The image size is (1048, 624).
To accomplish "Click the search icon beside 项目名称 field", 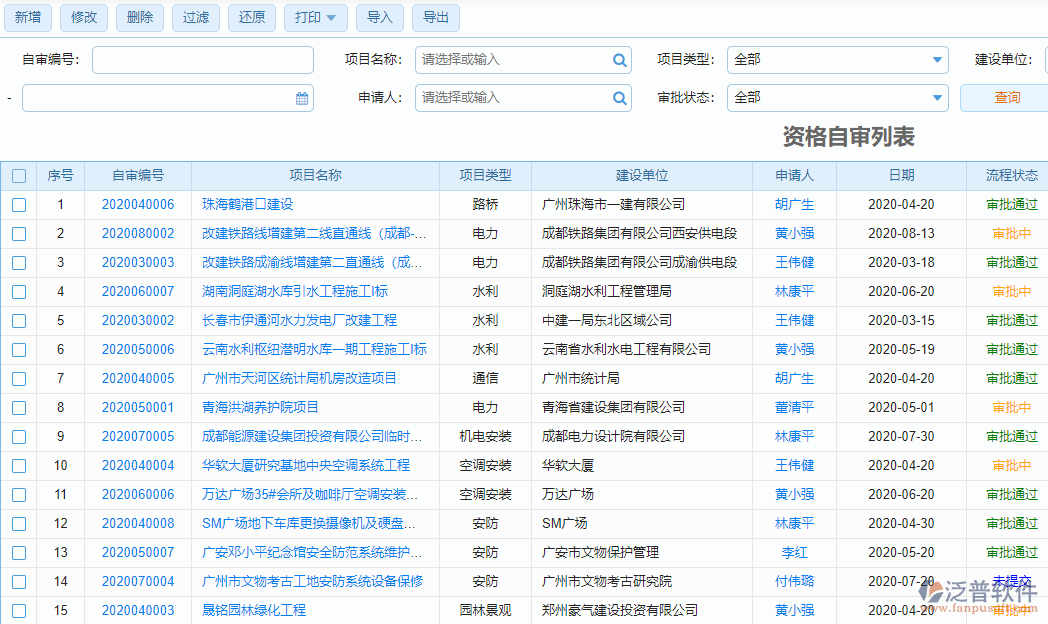I will point(620,60).
